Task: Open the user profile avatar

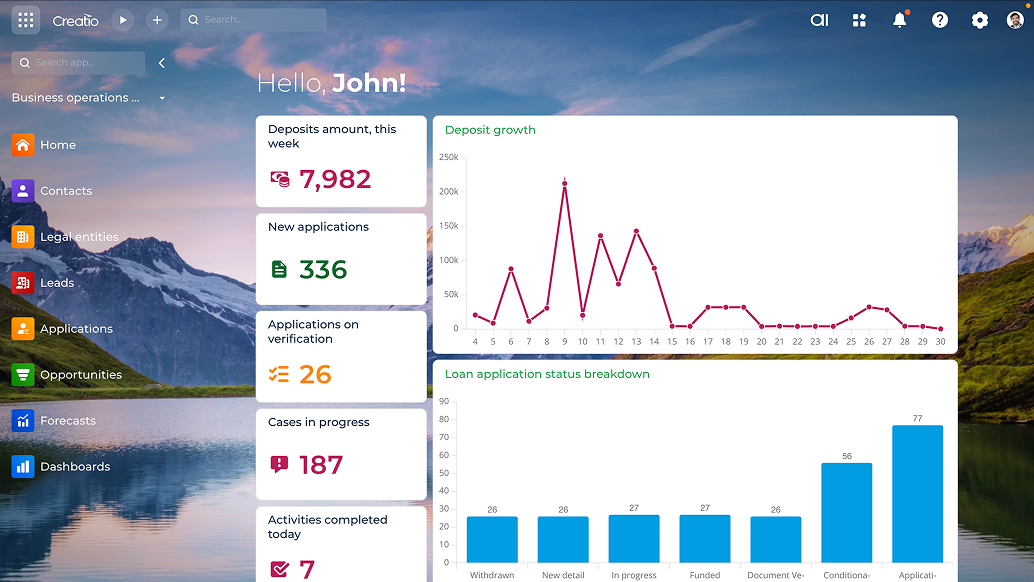Action: [x=1015, y=20]
